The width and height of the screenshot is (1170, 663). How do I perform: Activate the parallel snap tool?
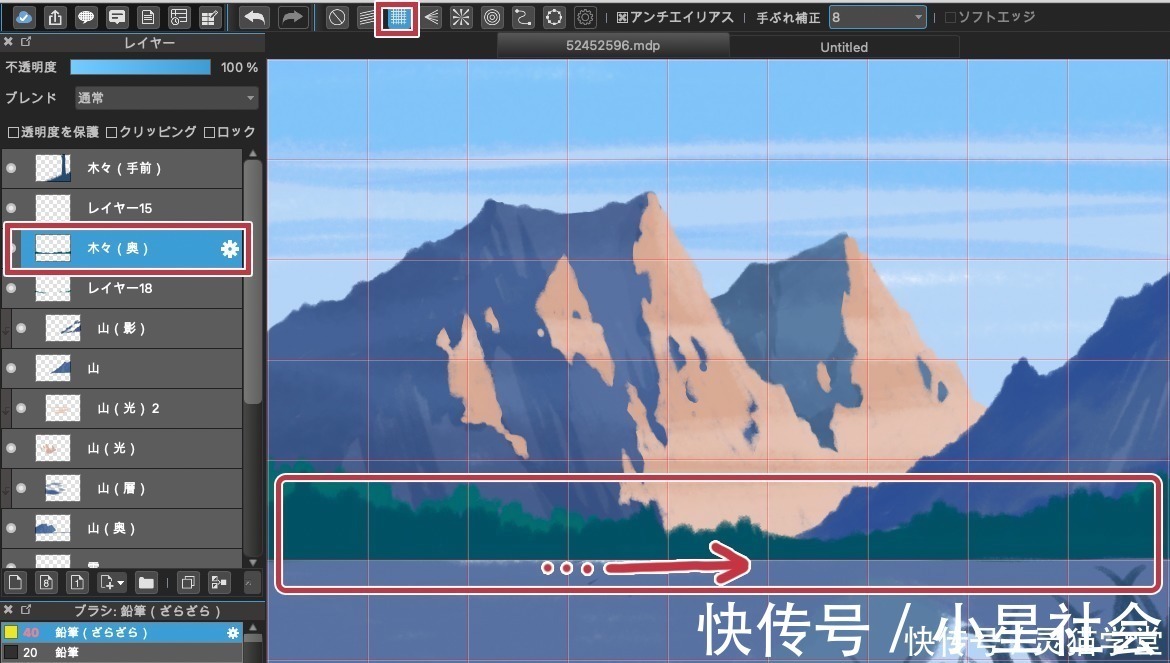click(x=368, y=17)
